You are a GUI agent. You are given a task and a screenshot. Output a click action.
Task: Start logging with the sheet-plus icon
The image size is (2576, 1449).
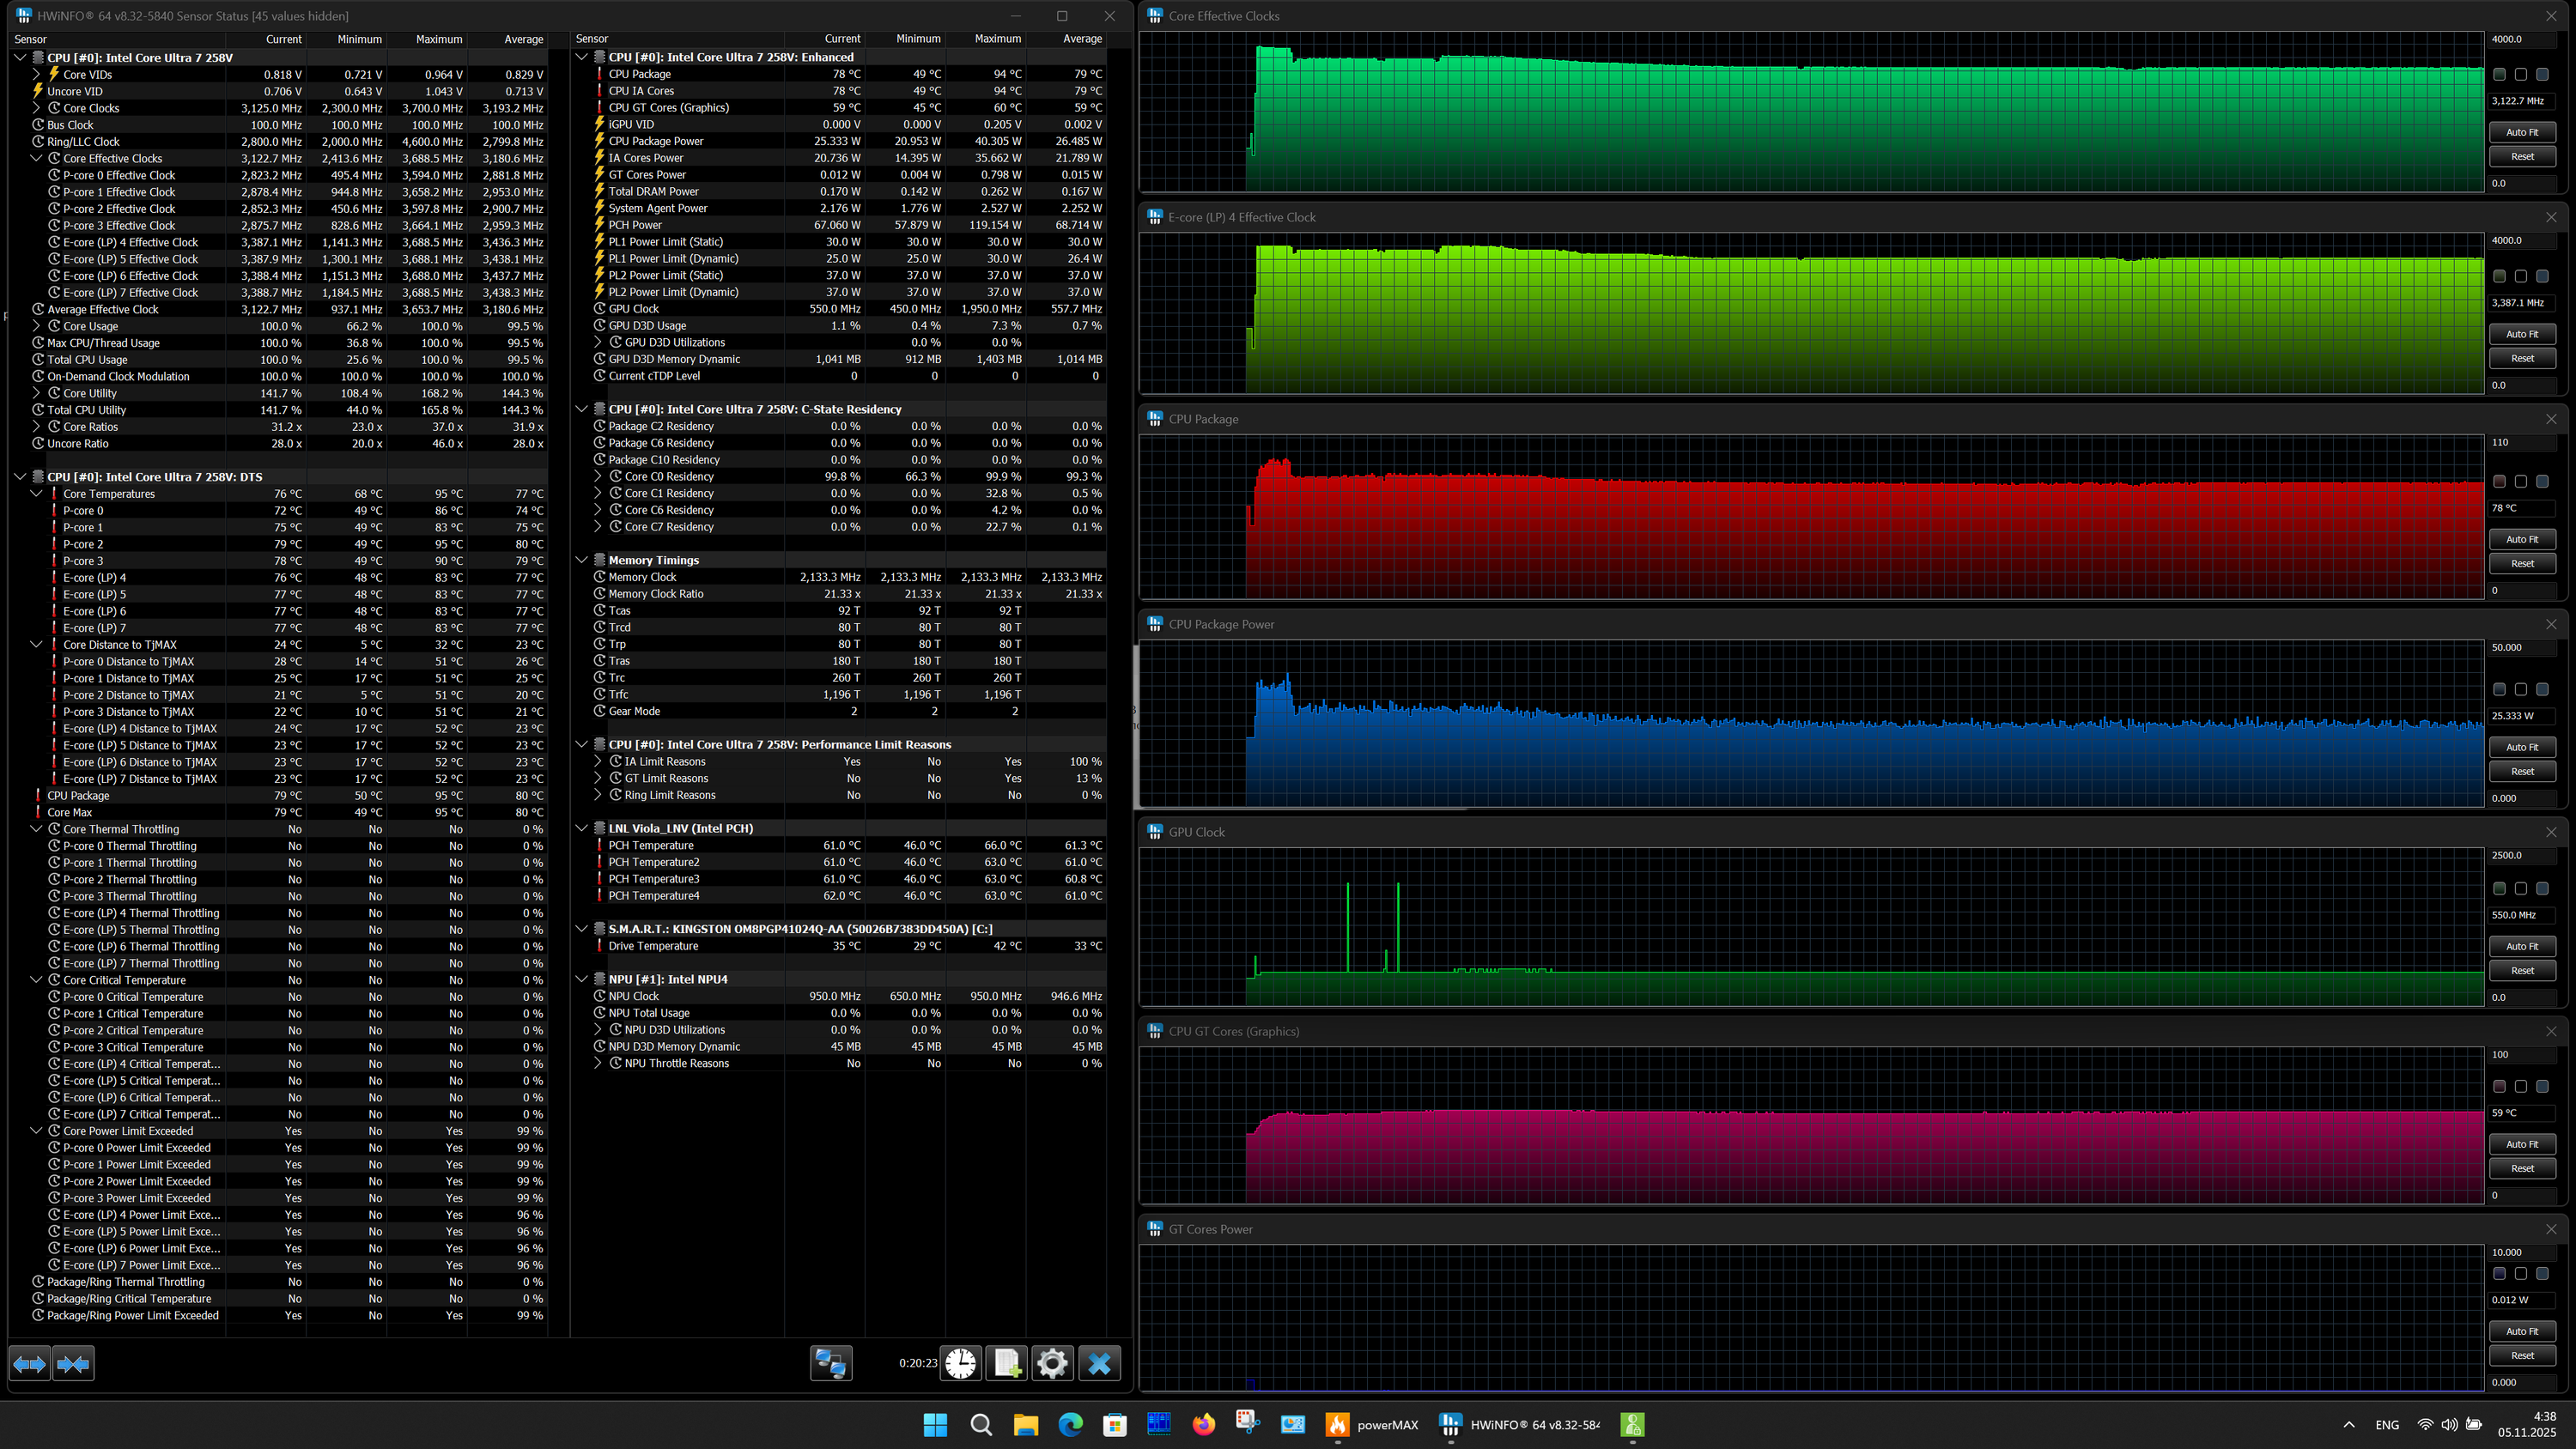point(1006,1364)
